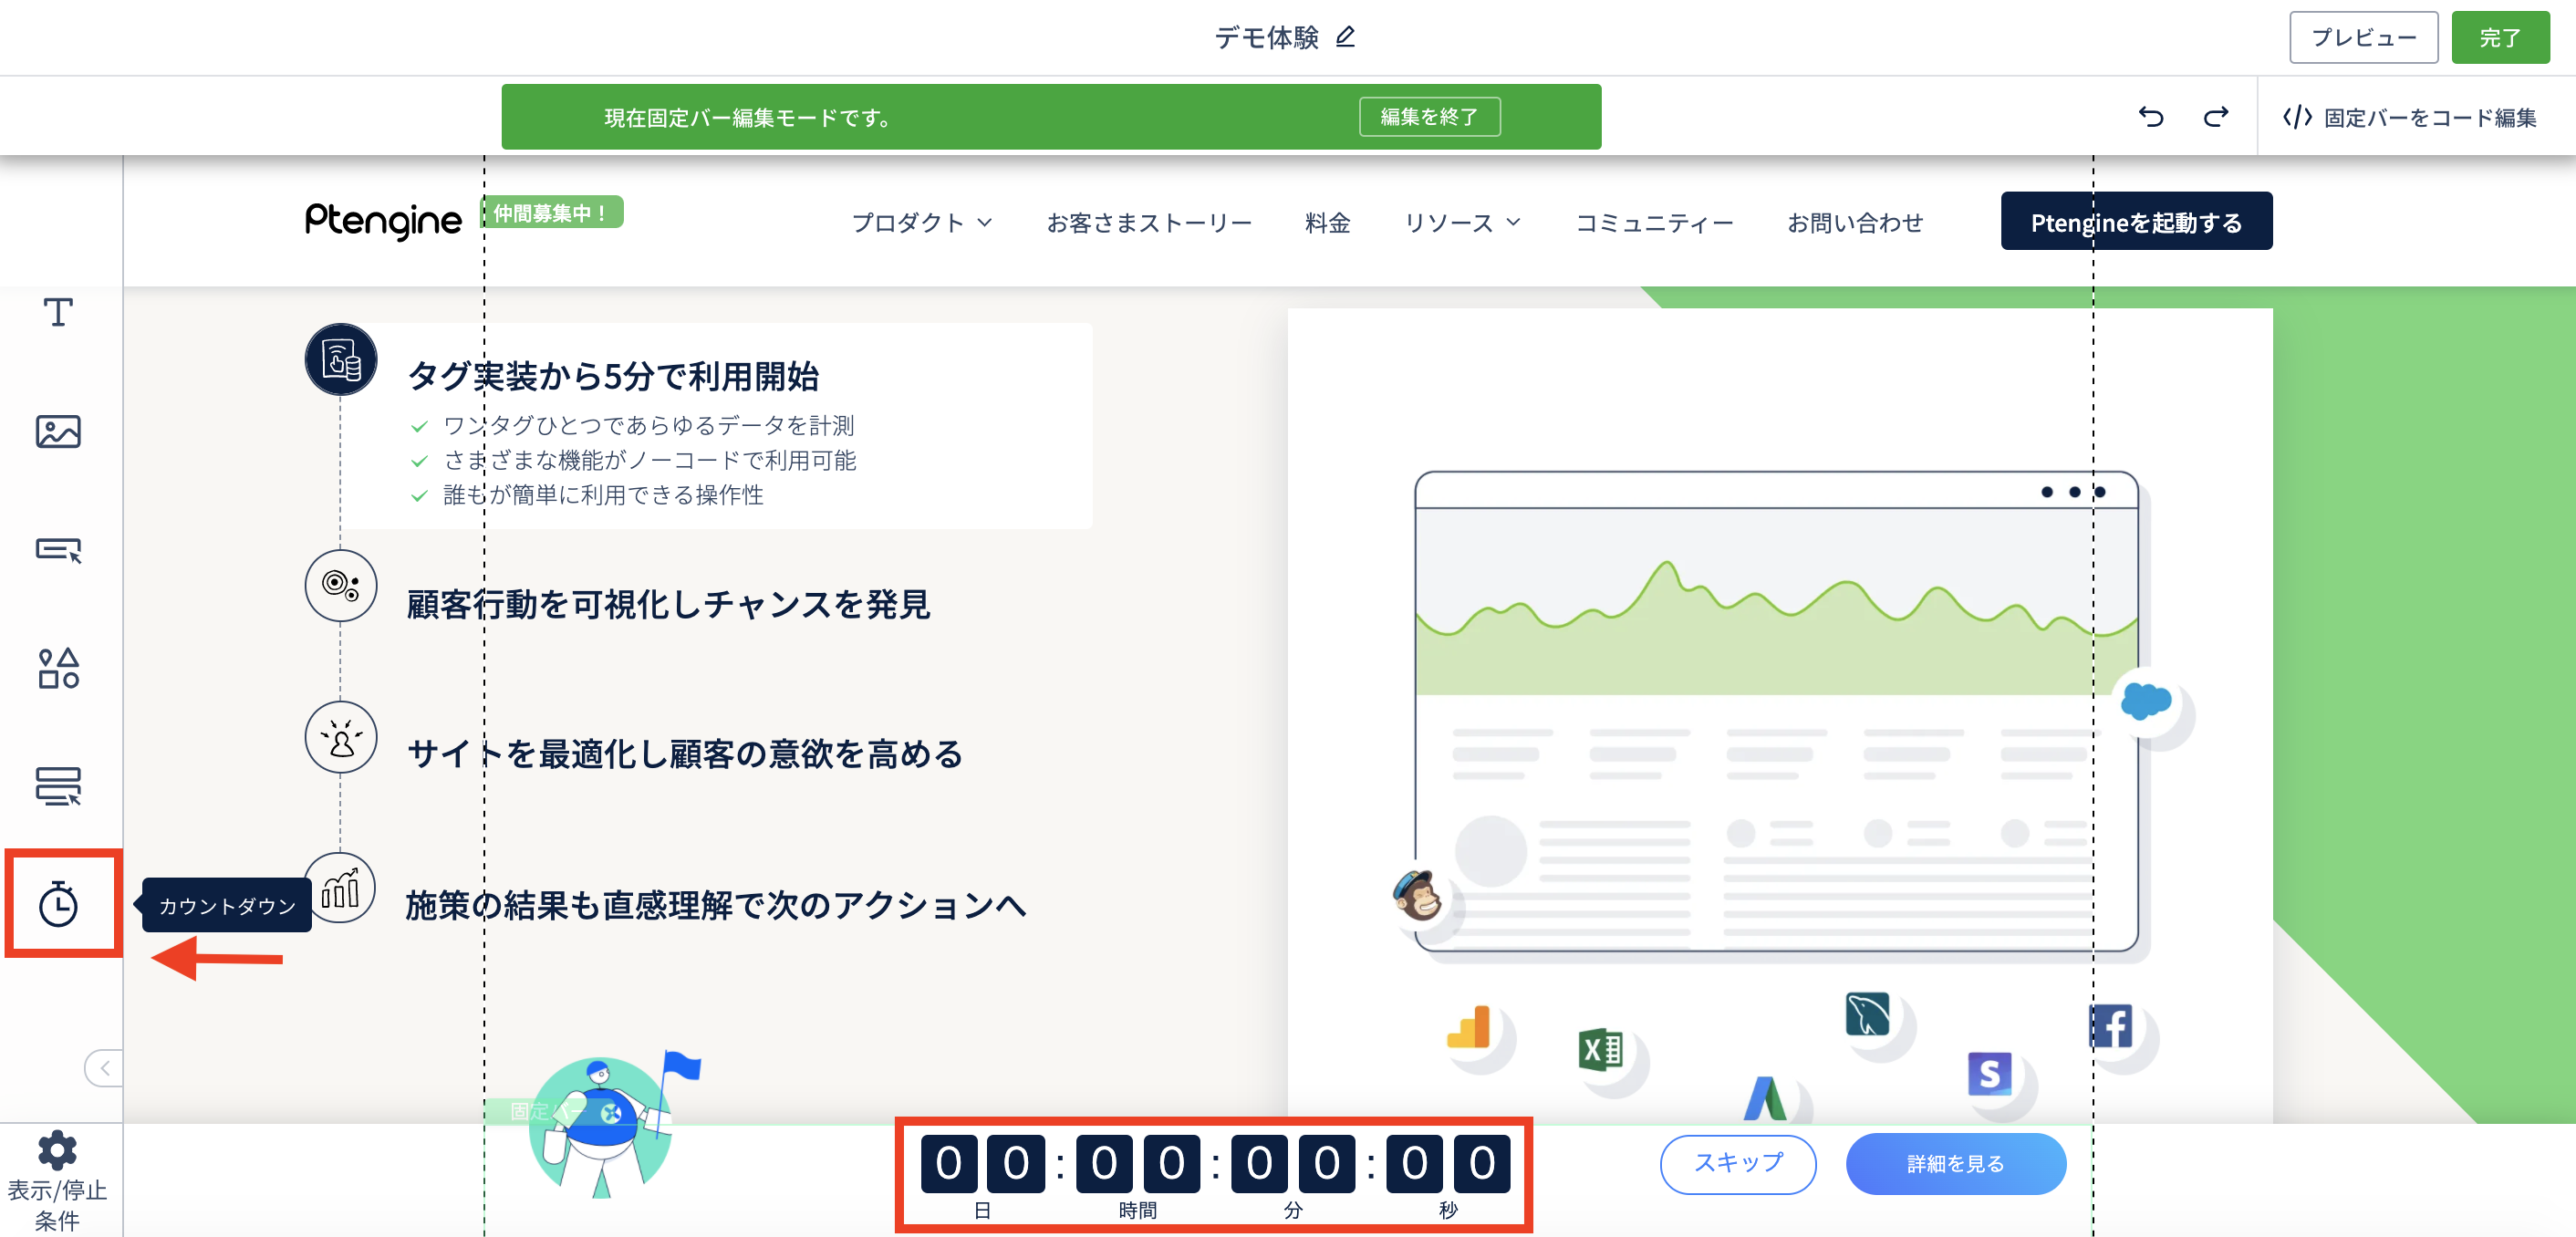
Task: Edit the title with pencil icon
Action: point(1346,37)
